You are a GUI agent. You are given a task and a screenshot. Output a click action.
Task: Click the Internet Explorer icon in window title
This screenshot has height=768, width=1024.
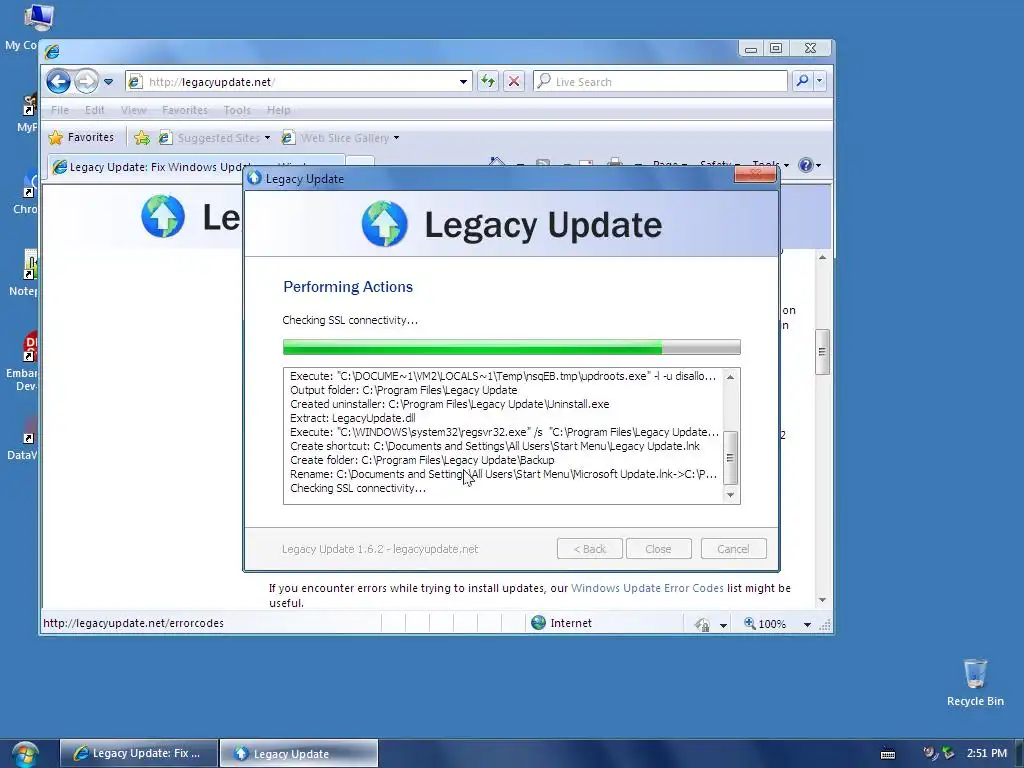(x=52, y=52)
